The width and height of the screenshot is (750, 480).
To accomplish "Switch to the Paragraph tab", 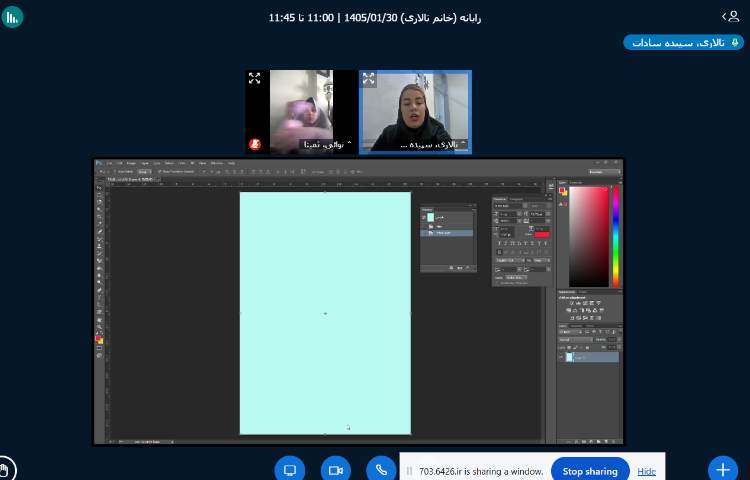I will pyautogui.click(x=516, y=199).
